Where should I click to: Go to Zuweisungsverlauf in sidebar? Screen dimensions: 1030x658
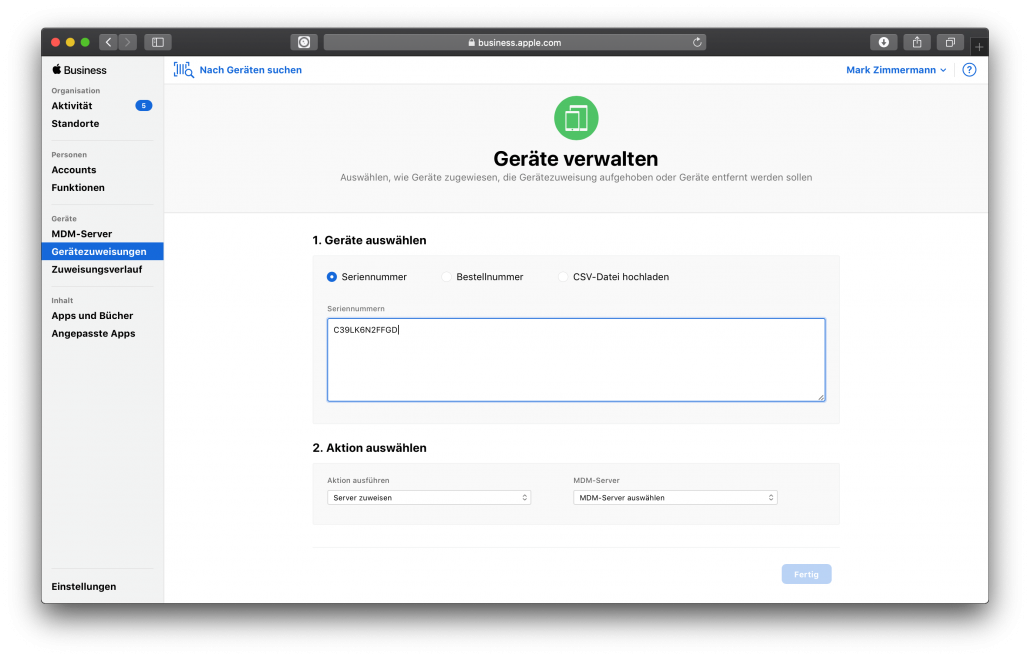[97, 270]
